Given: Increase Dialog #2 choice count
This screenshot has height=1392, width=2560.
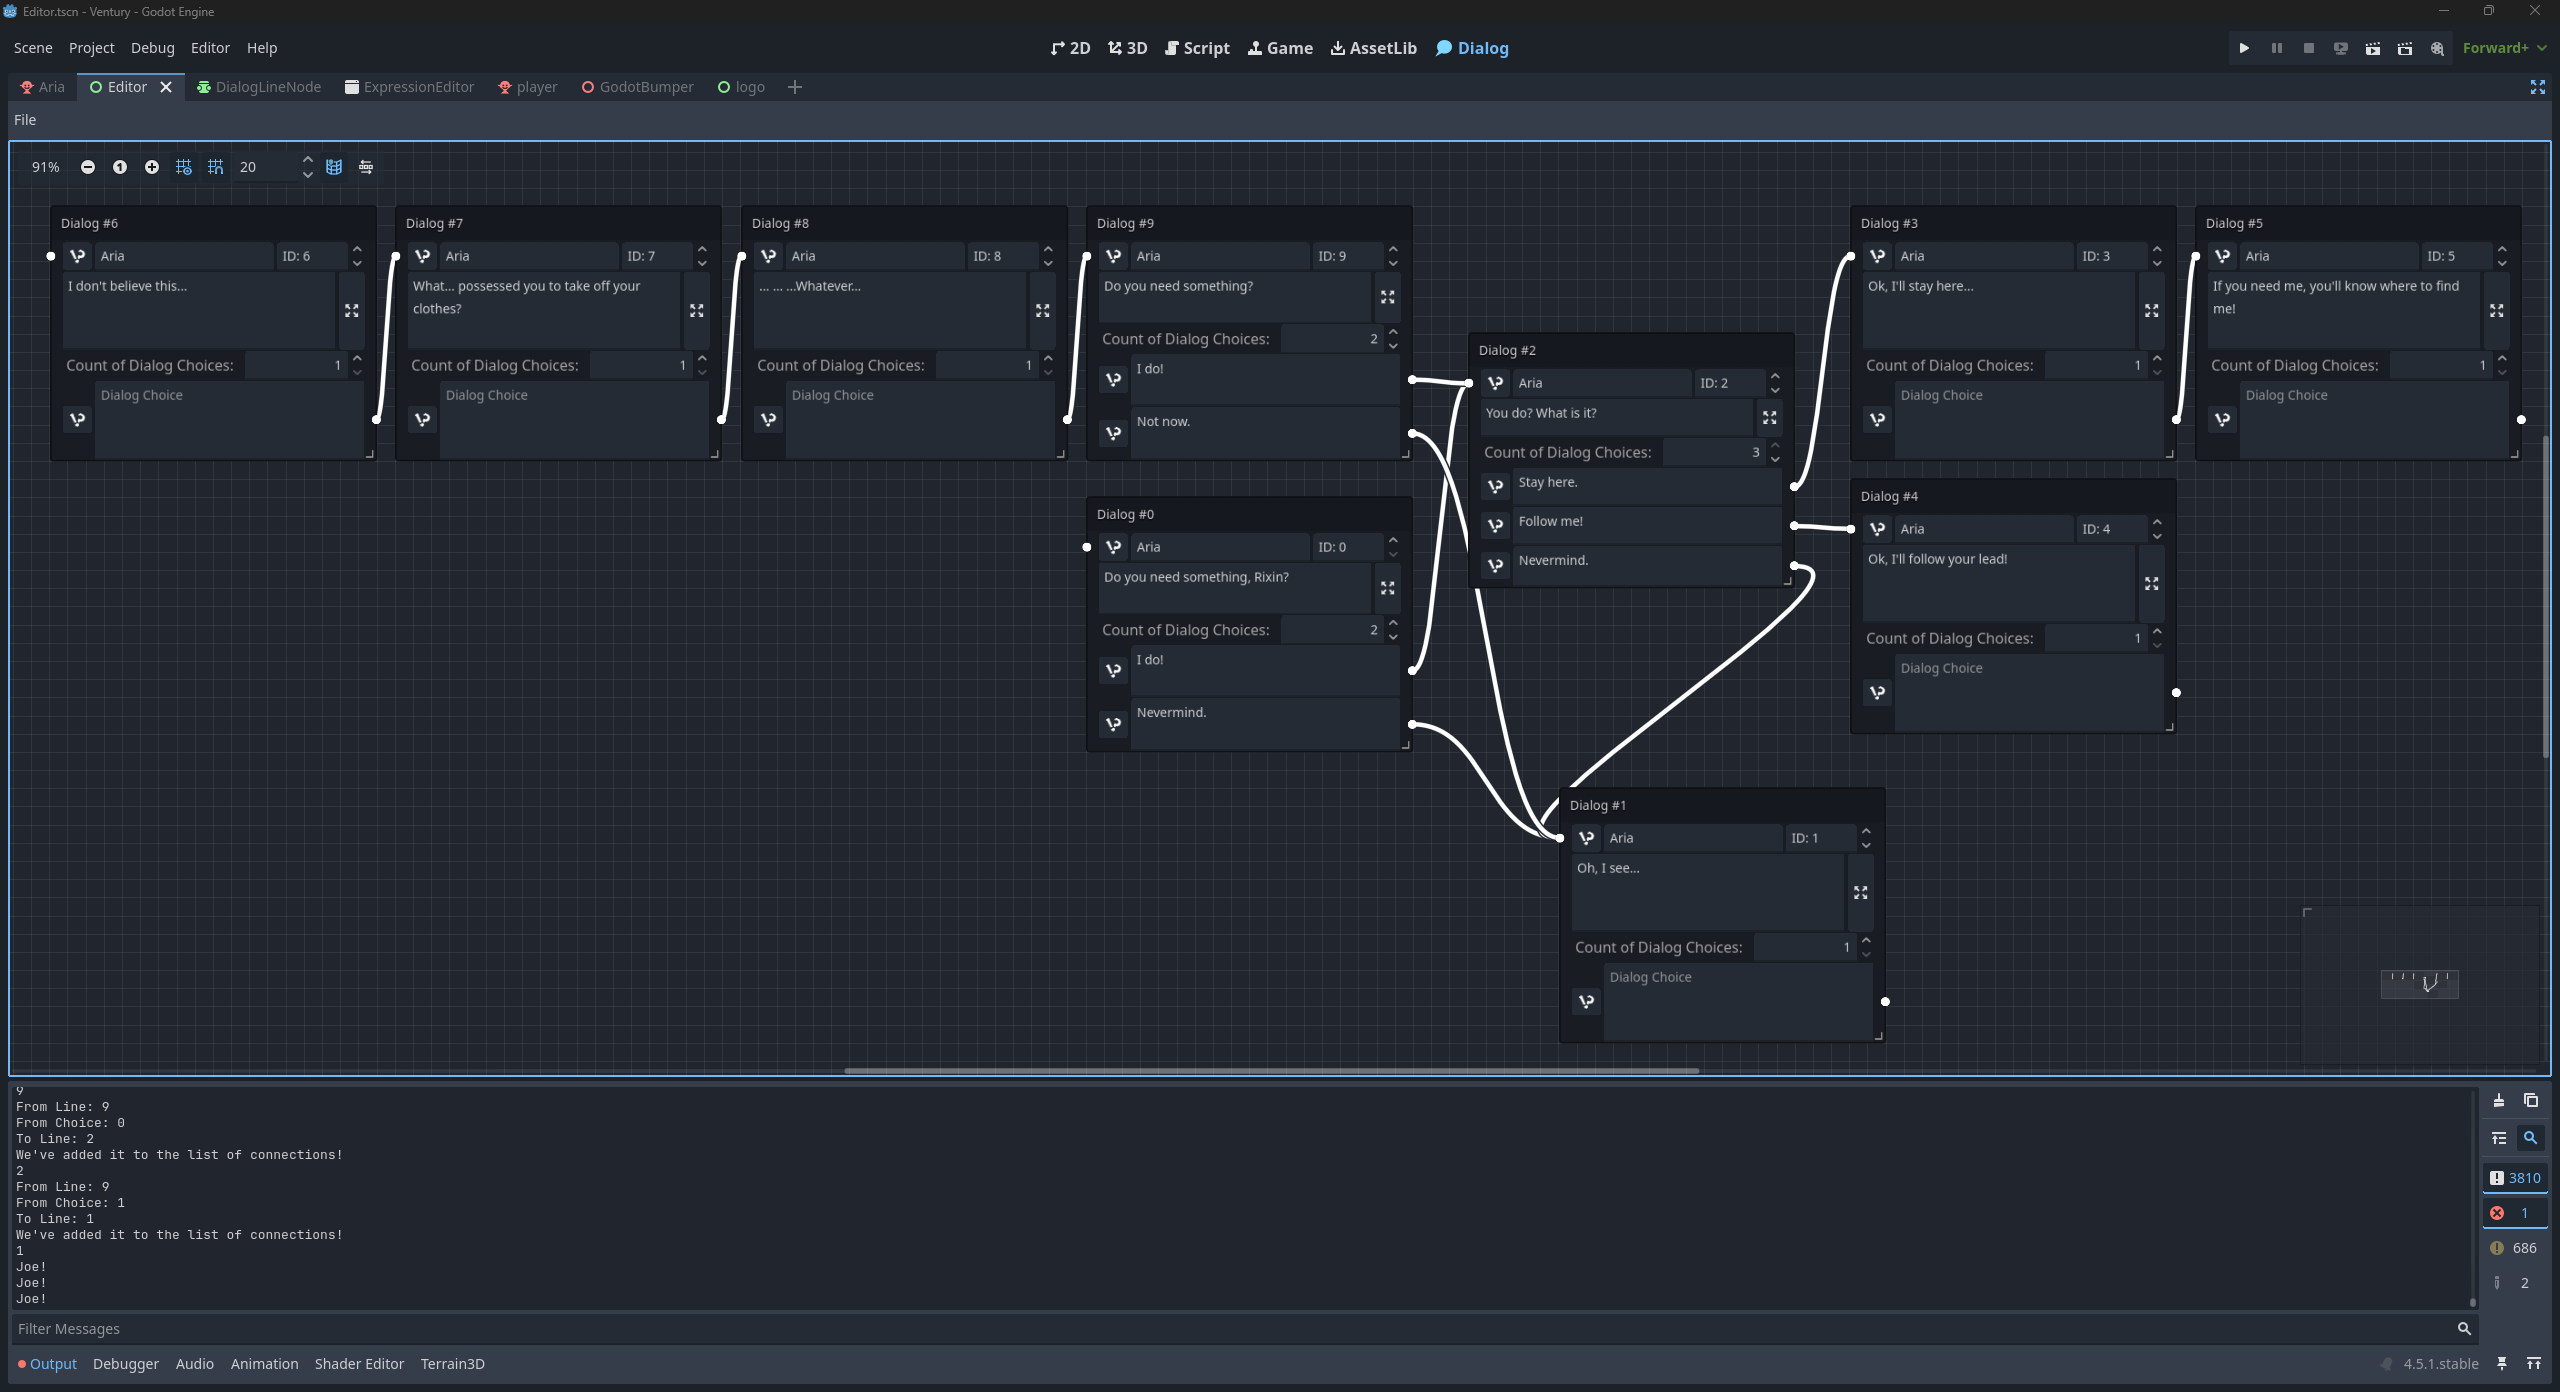Looking at the screenshot, I should [x=1775, y=446].
